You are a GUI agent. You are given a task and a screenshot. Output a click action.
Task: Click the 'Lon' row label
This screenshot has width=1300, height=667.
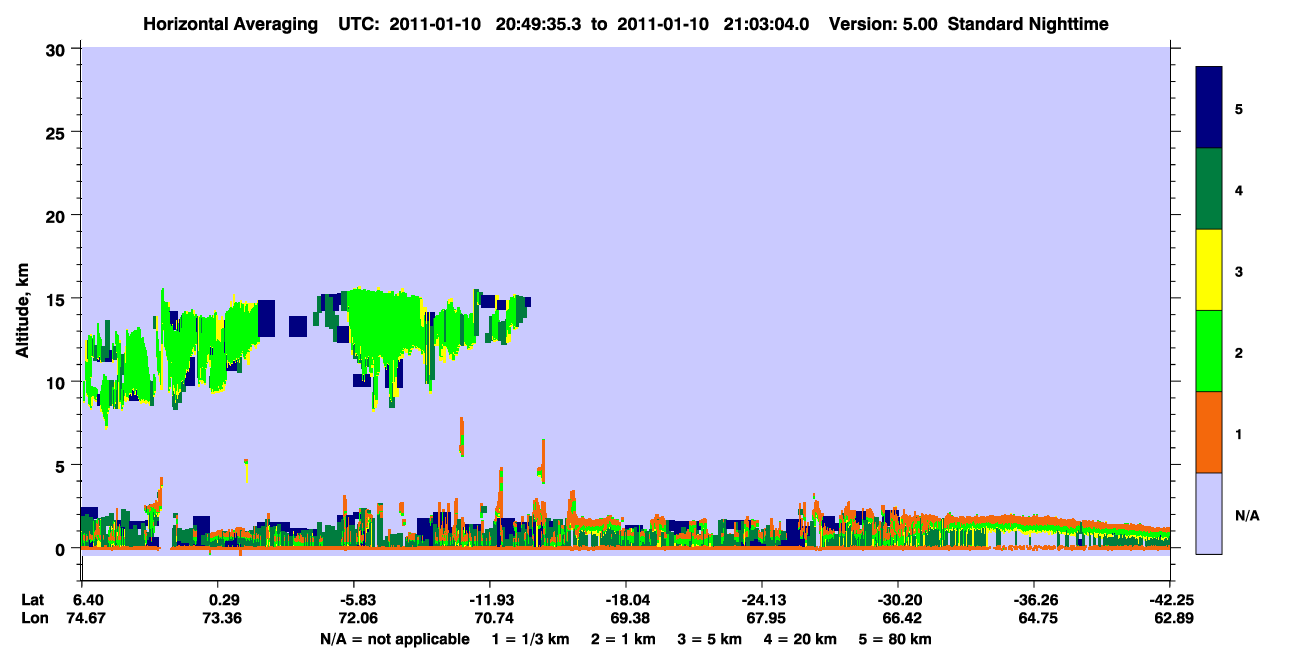click(x=33, y=618)
